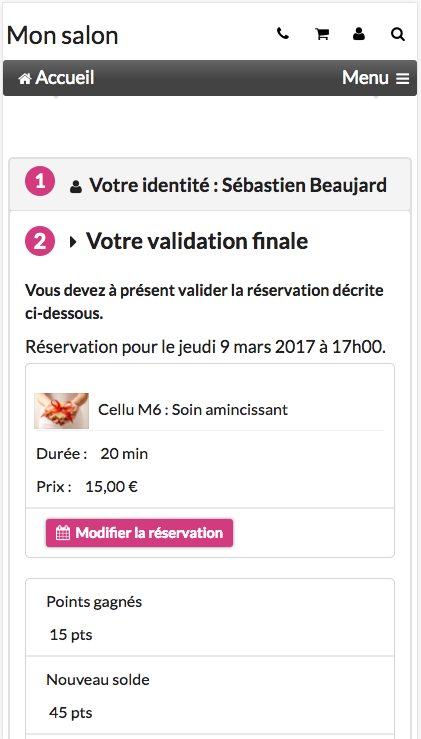This screenshot has height=739, width=421.
Task: Click the user account icon
Action: click(x=359, y=34)
